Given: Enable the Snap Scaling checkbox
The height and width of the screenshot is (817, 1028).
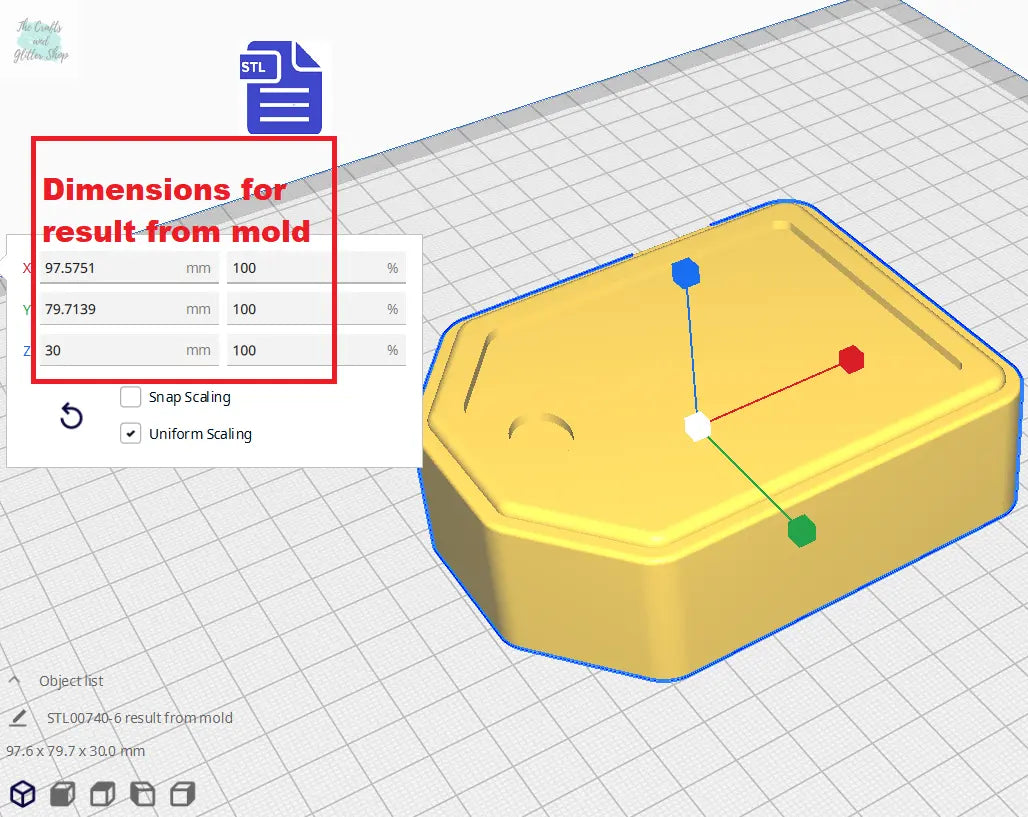Looking at the screenshot, I should coord(131,397).
